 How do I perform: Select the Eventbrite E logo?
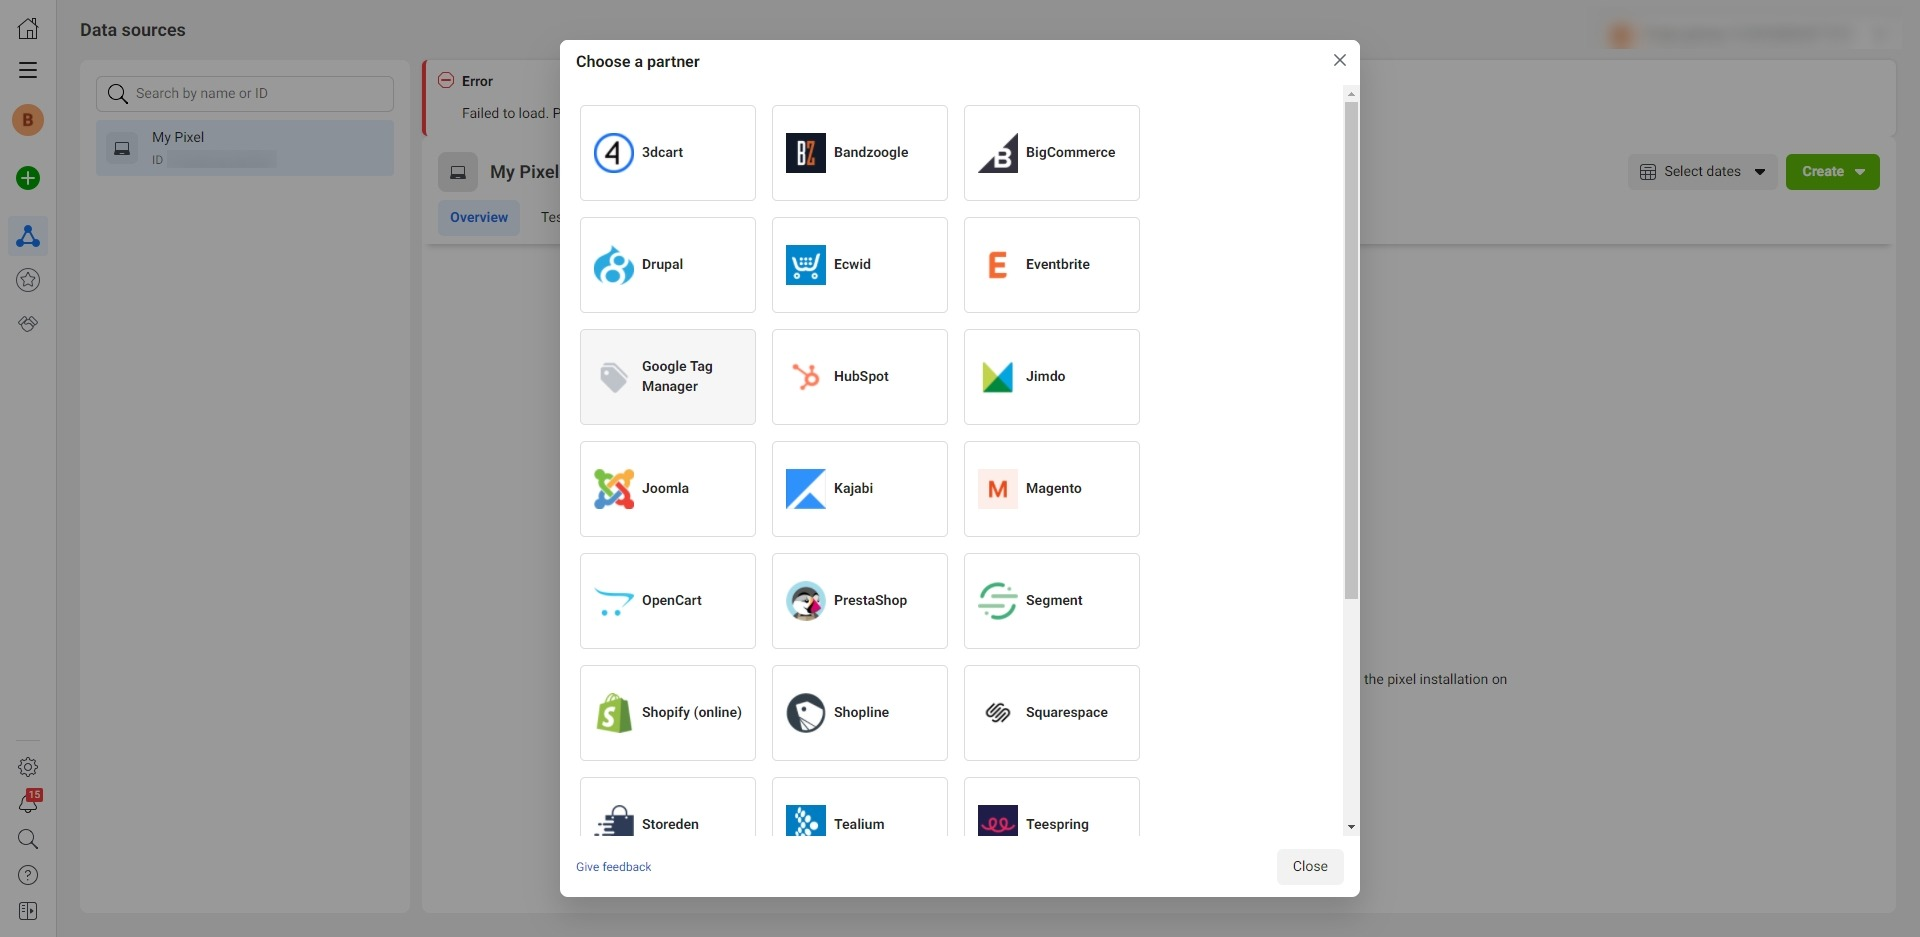coord(997,265)
